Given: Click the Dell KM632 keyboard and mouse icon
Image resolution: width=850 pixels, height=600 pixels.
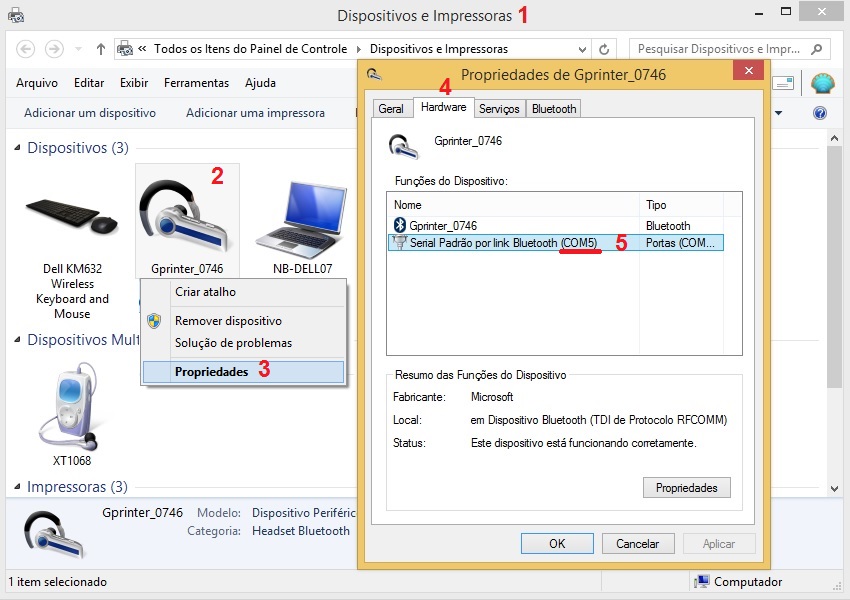Looking at the screenshot, I should 72,217.
